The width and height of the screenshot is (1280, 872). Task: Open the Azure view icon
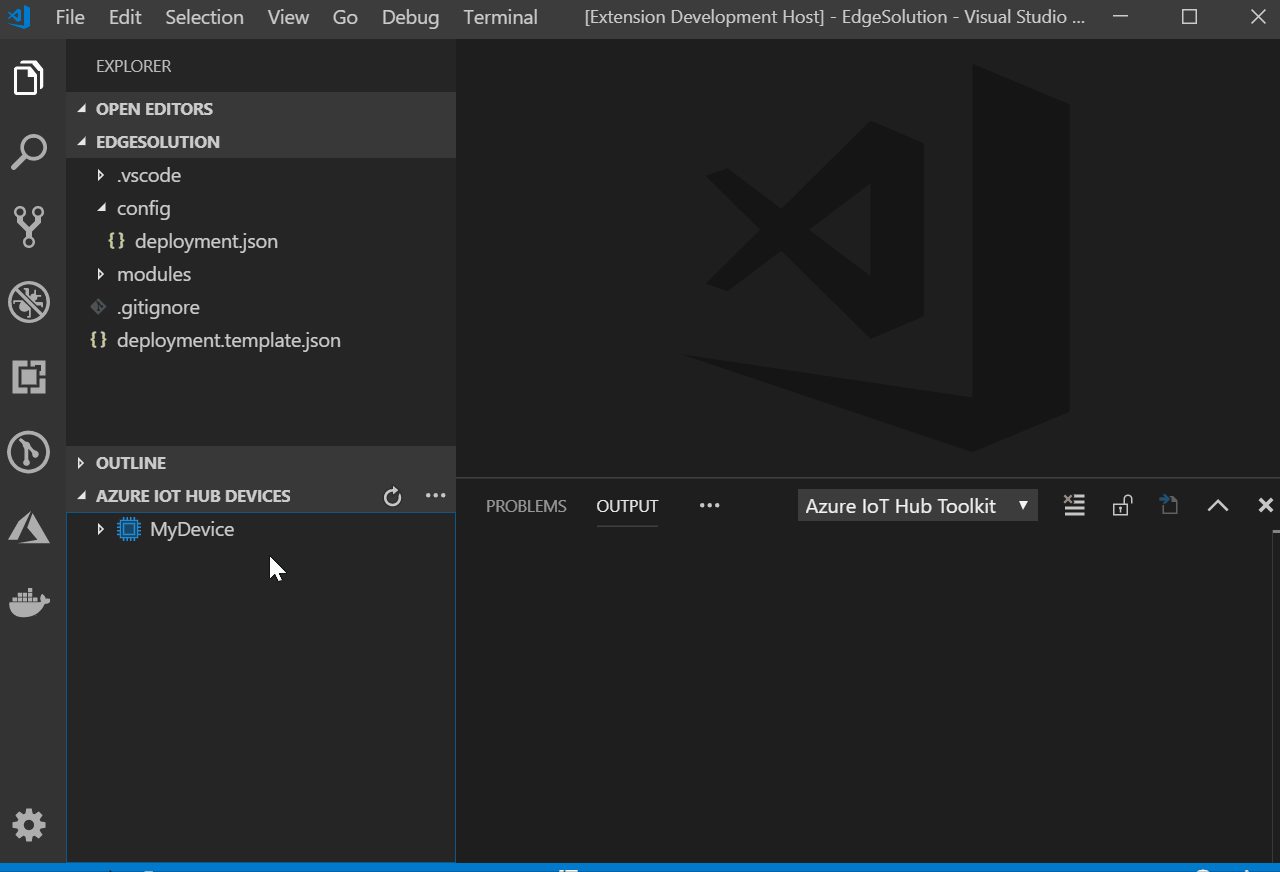[x=28, y=527]
